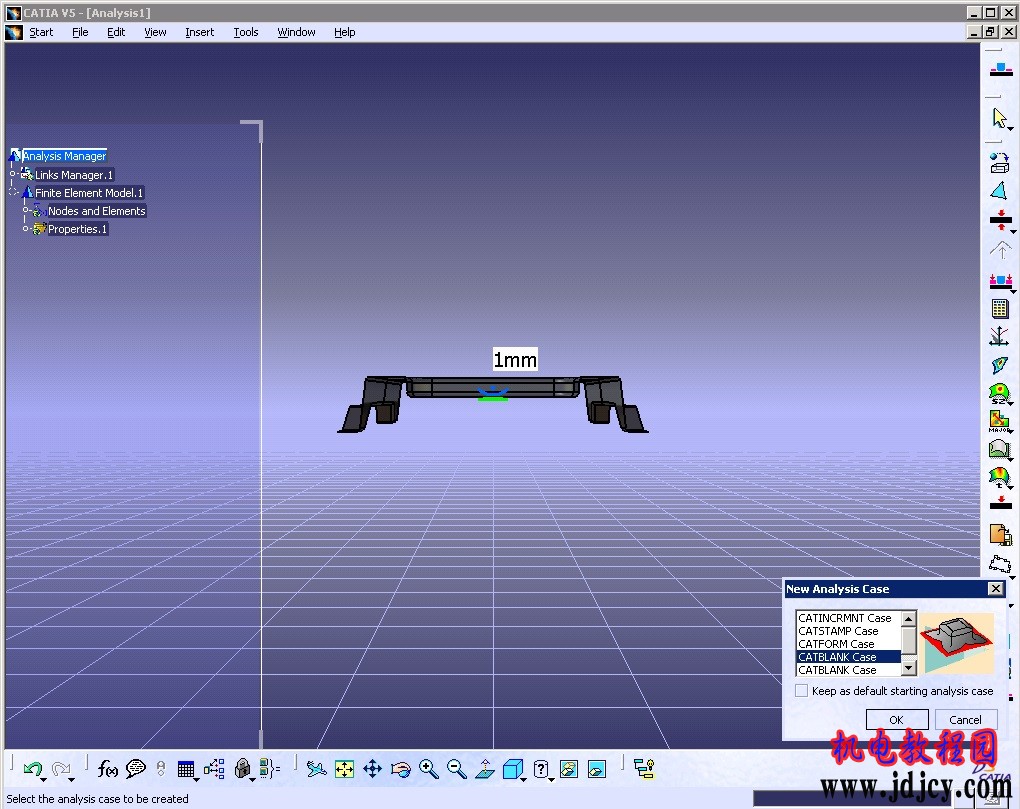Select the Rotate view tool
Screen dimensions: 1020x809
(401, 769)
